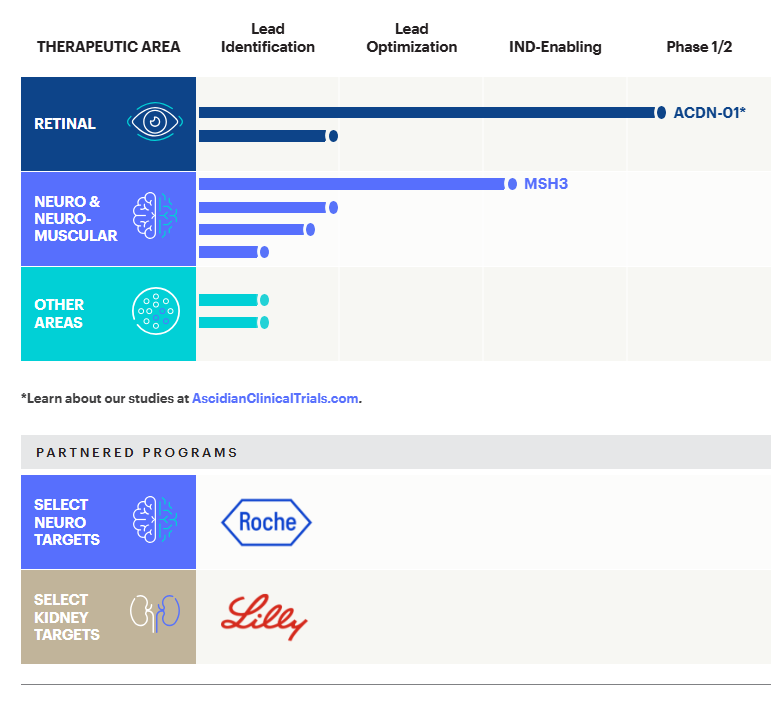This screenshot has width=783, height=702.
Task: Click the kidney icon in Select Kidney Targets
Action: pyautogui.click(x=155, y=613)
